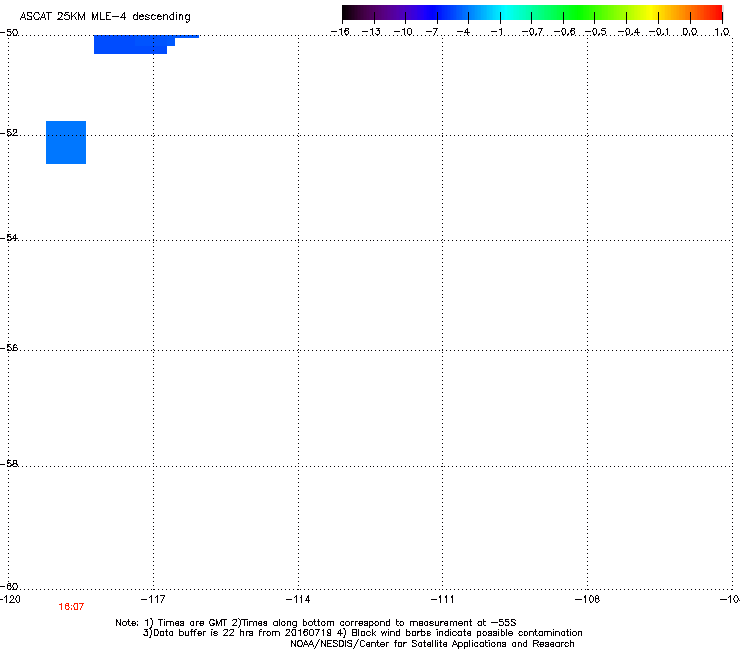Screen dimensions: 740x650
Task: Click the -56 latitude axis label
Action: pyautogui.click(x=9, y=347)
